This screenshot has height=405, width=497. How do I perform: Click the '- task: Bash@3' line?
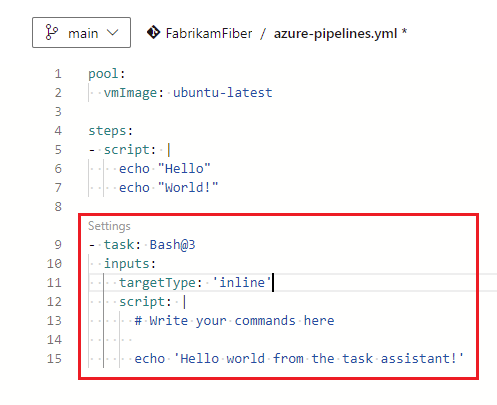click(142, 245)
